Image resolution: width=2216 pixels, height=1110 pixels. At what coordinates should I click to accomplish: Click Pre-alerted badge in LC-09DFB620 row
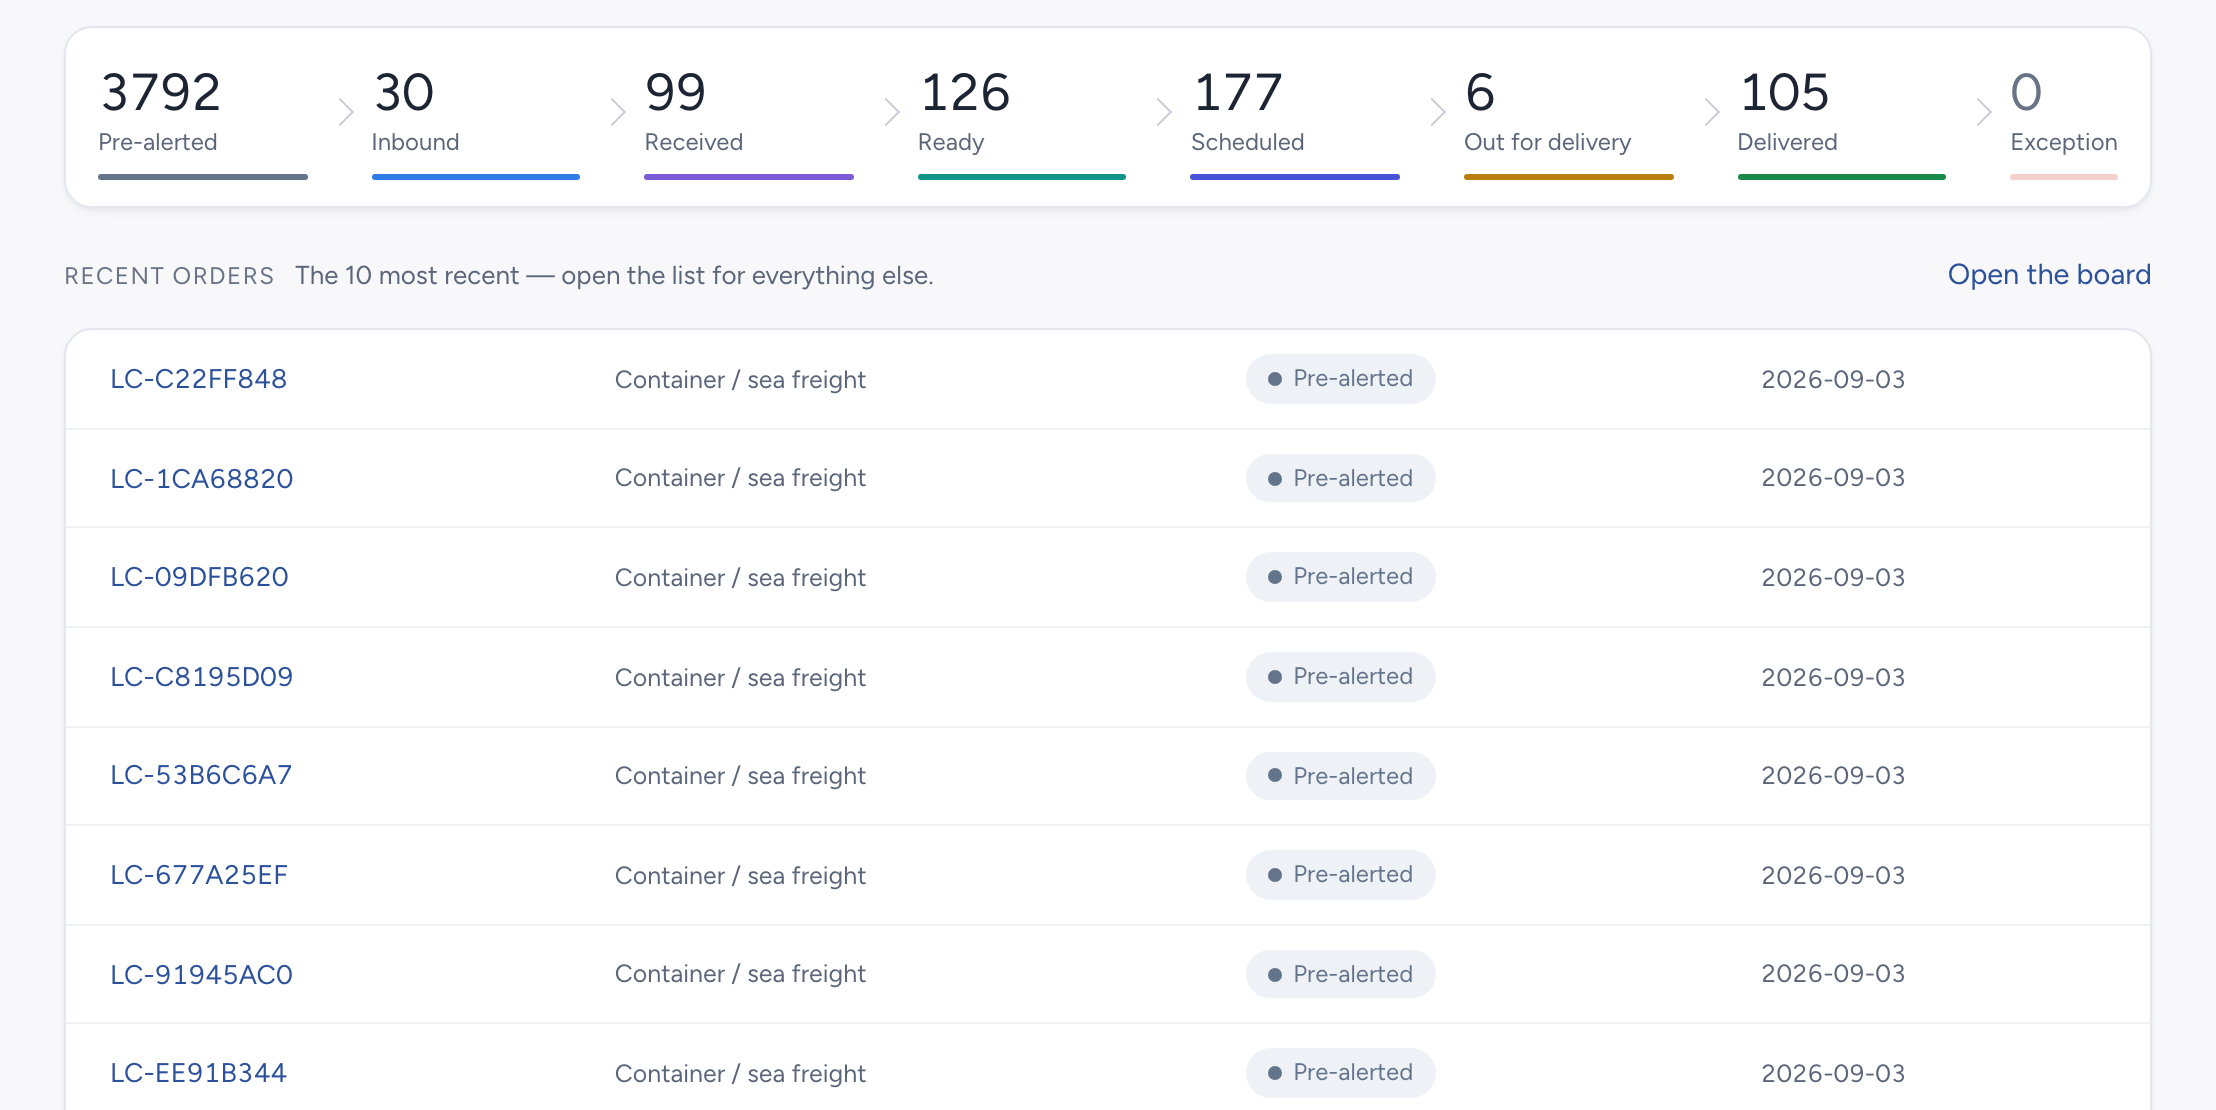point(1340,577)
